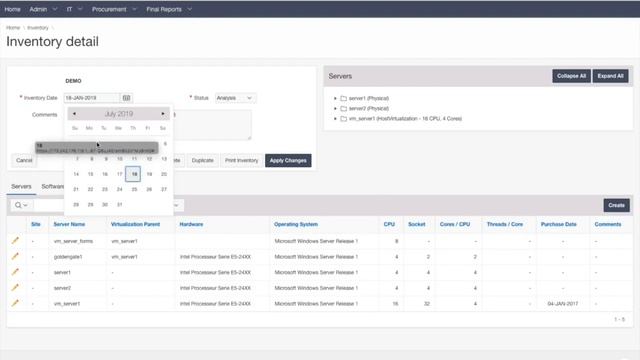Screen dimensions: 640x360
Task: Edit the server2 row pencil icon
Action: coord(15,287)
